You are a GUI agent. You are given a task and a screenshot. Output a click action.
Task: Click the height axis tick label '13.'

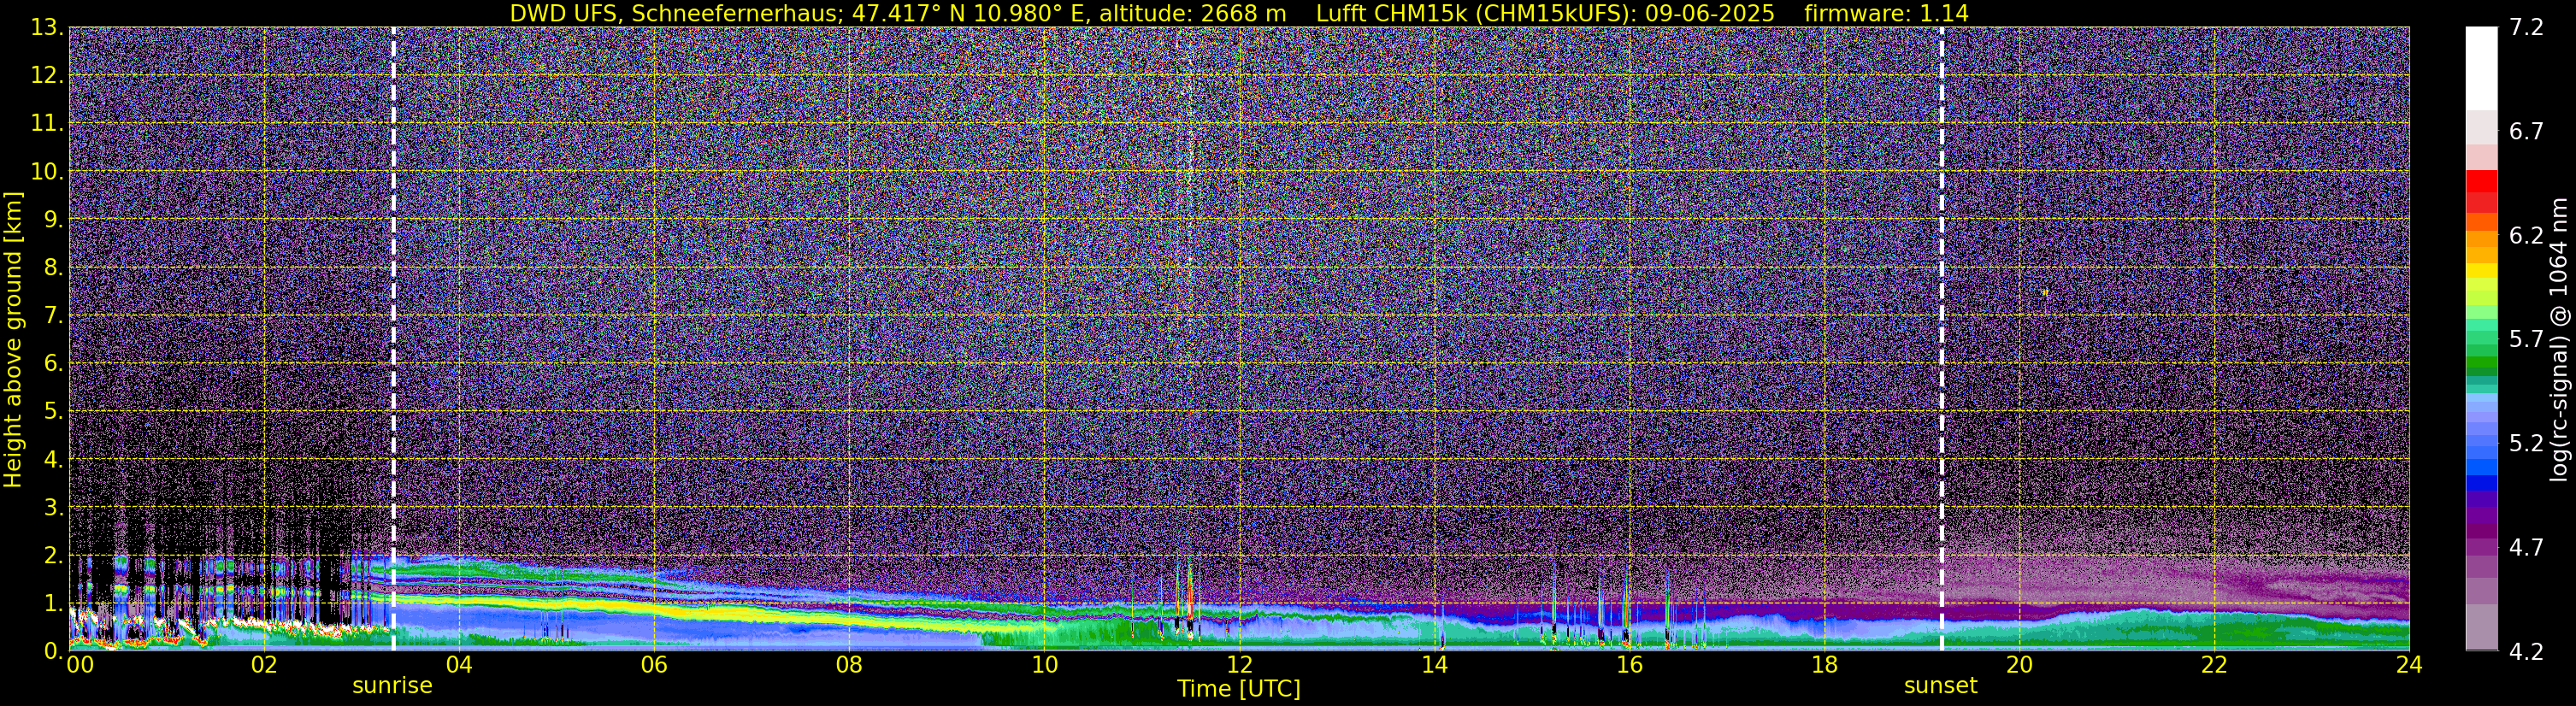click(x=47, y=27)
